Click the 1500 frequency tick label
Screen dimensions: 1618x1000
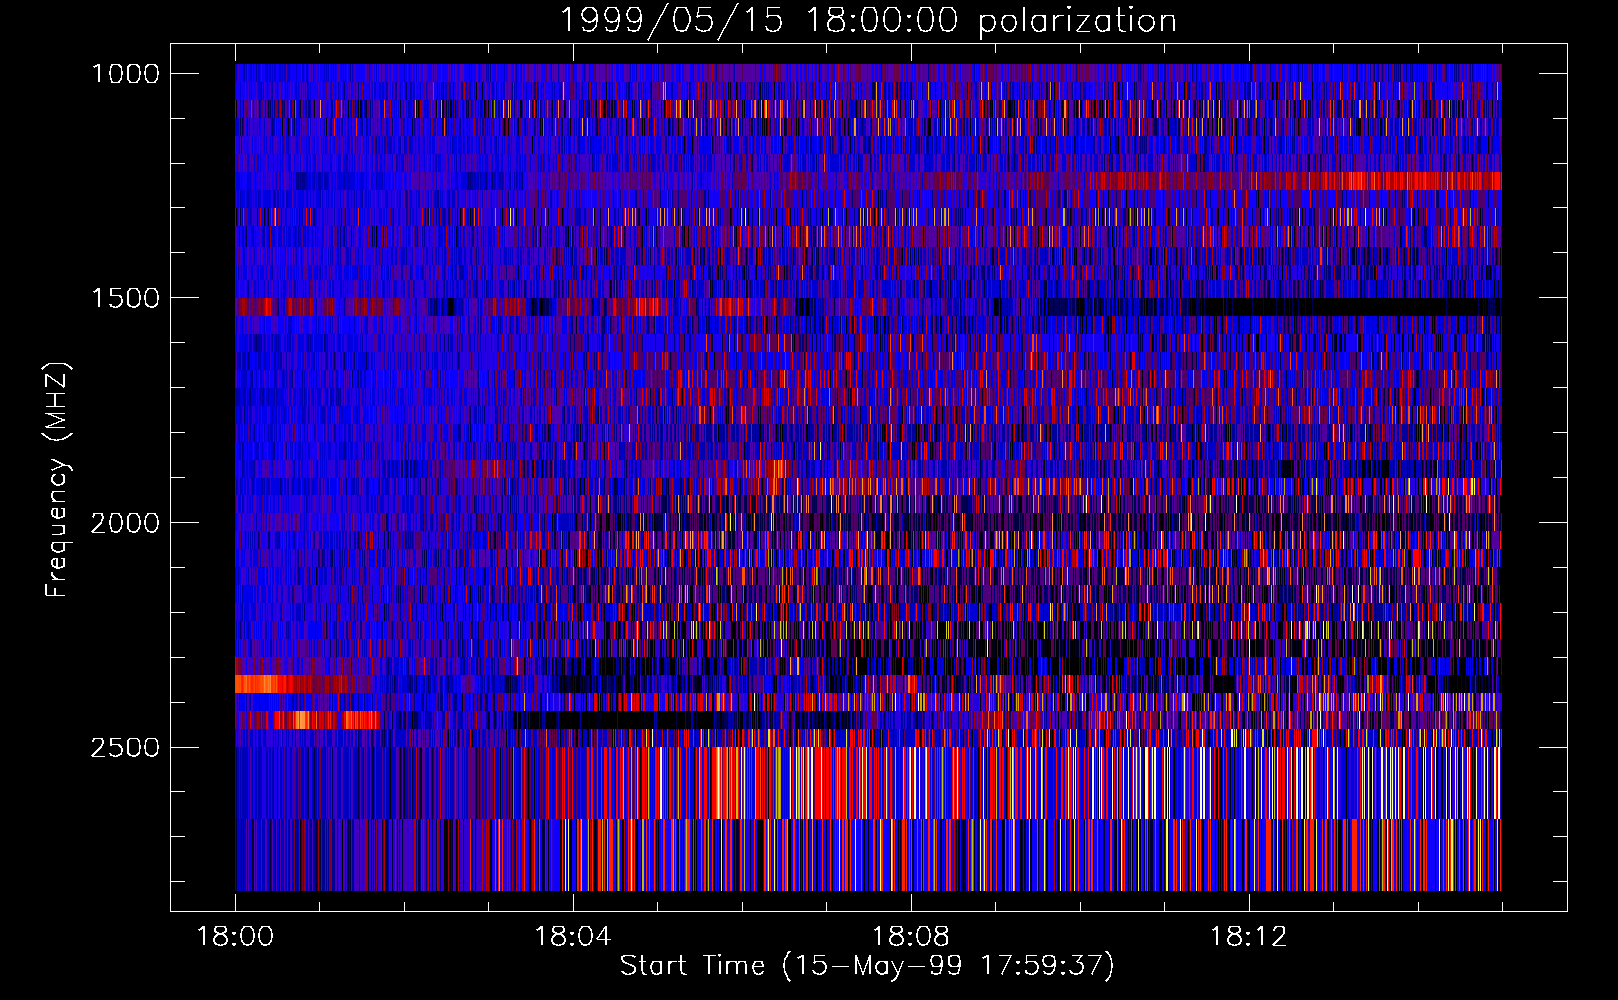point(126,299)
